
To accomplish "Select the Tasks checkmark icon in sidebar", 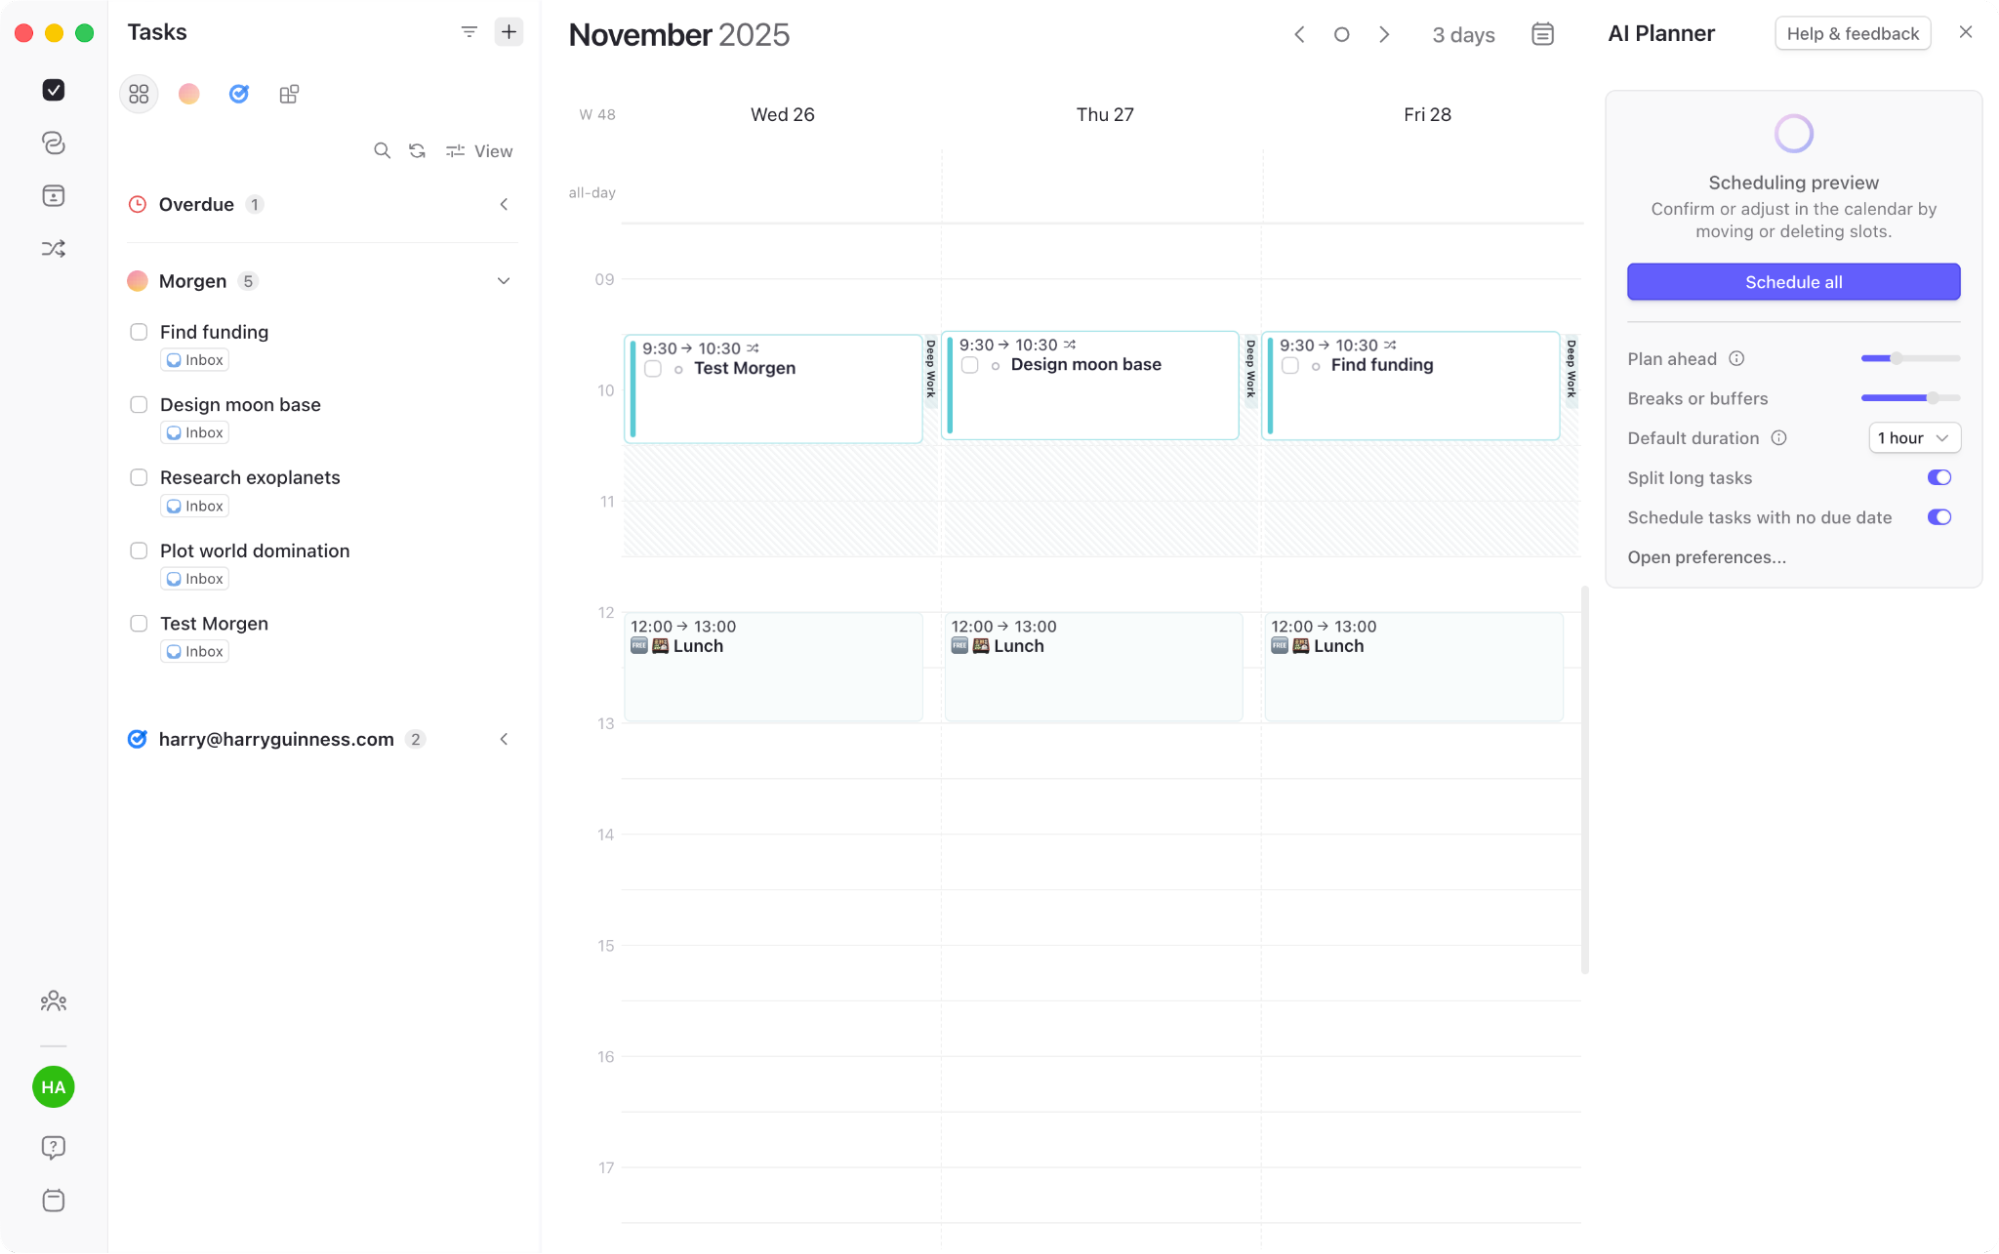I will (53, 90).
